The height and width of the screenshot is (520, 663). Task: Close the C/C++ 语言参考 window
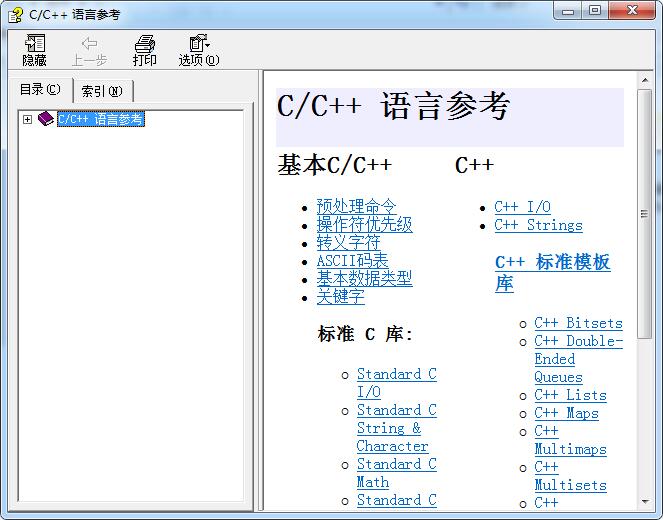coord(632,11)
